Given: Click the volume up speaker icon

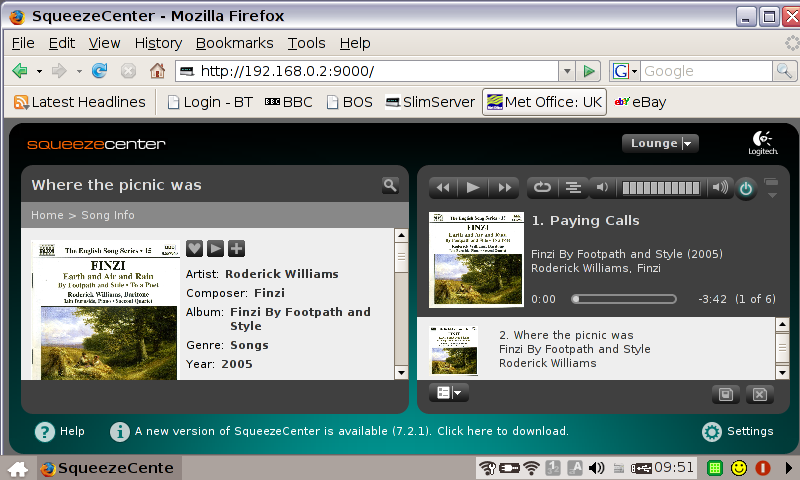Looking at the screenshot, I should tap(719, 187).
